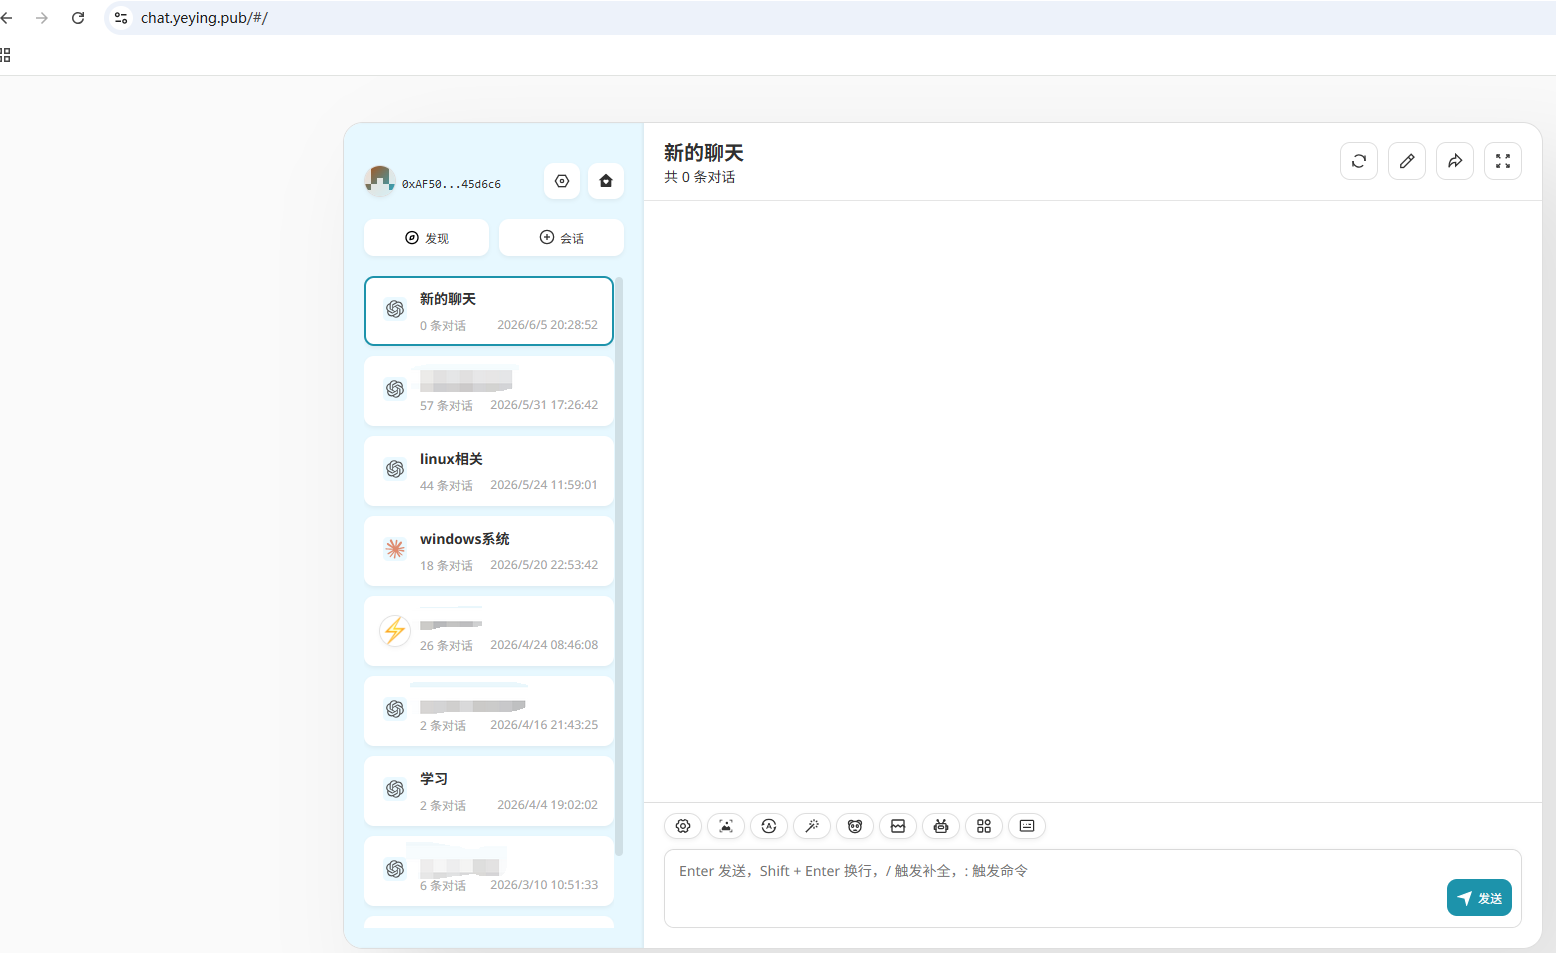
Task: Click the torn-page clear context icon
Action: tap(898, 826)
